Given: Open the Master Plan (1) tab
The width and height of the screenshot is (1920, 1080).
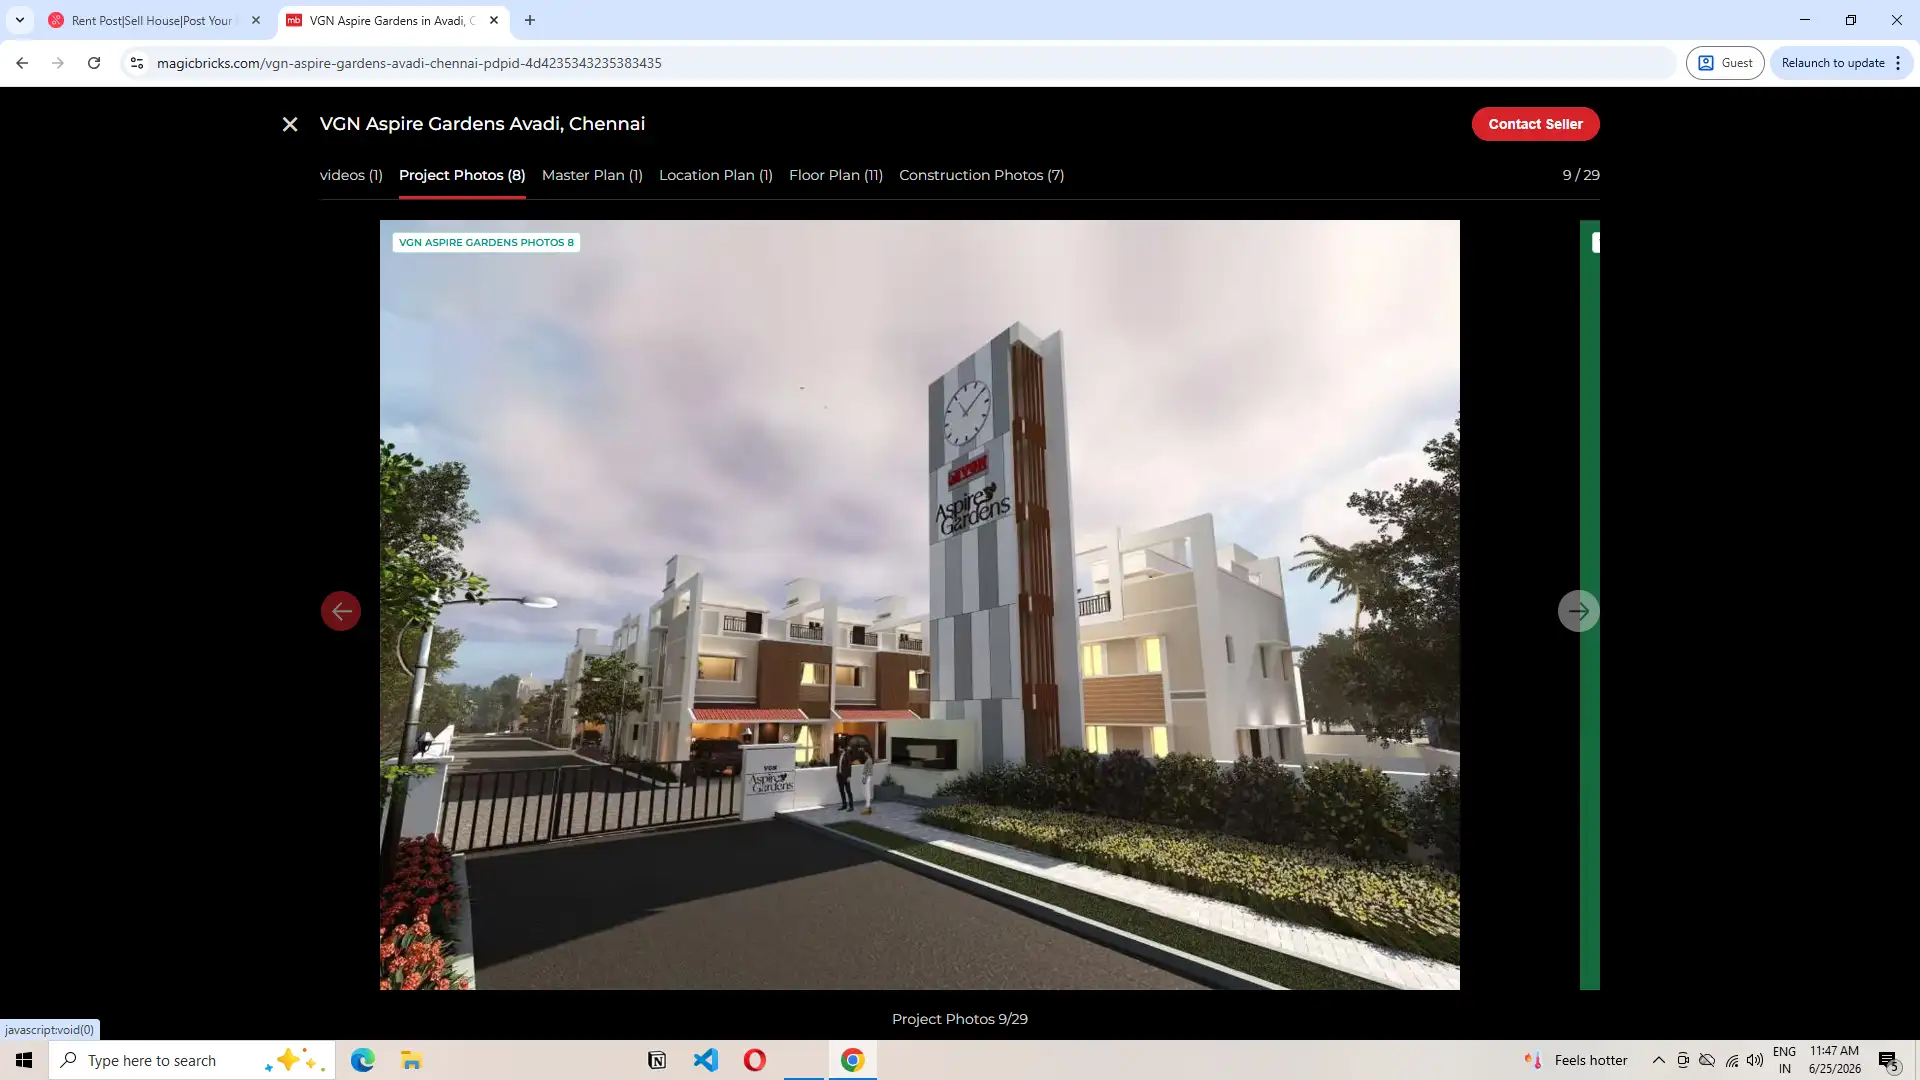Looking at the screenshot, I should (592, 175).
